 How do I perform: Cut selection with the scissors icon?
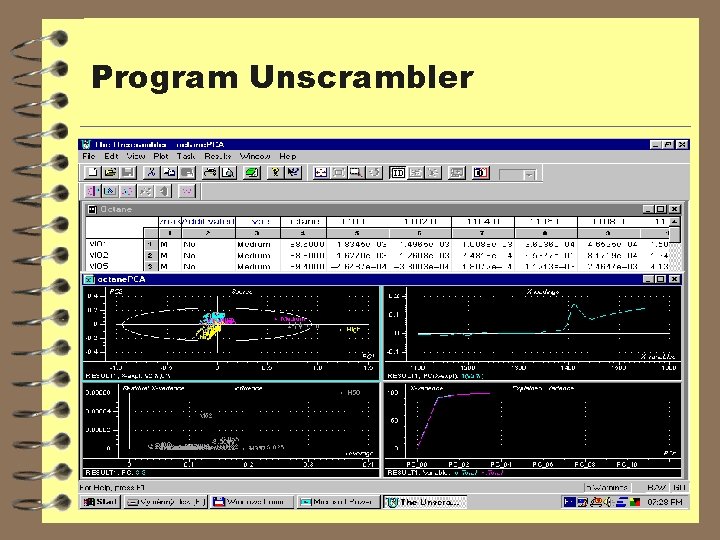[151, 173]
